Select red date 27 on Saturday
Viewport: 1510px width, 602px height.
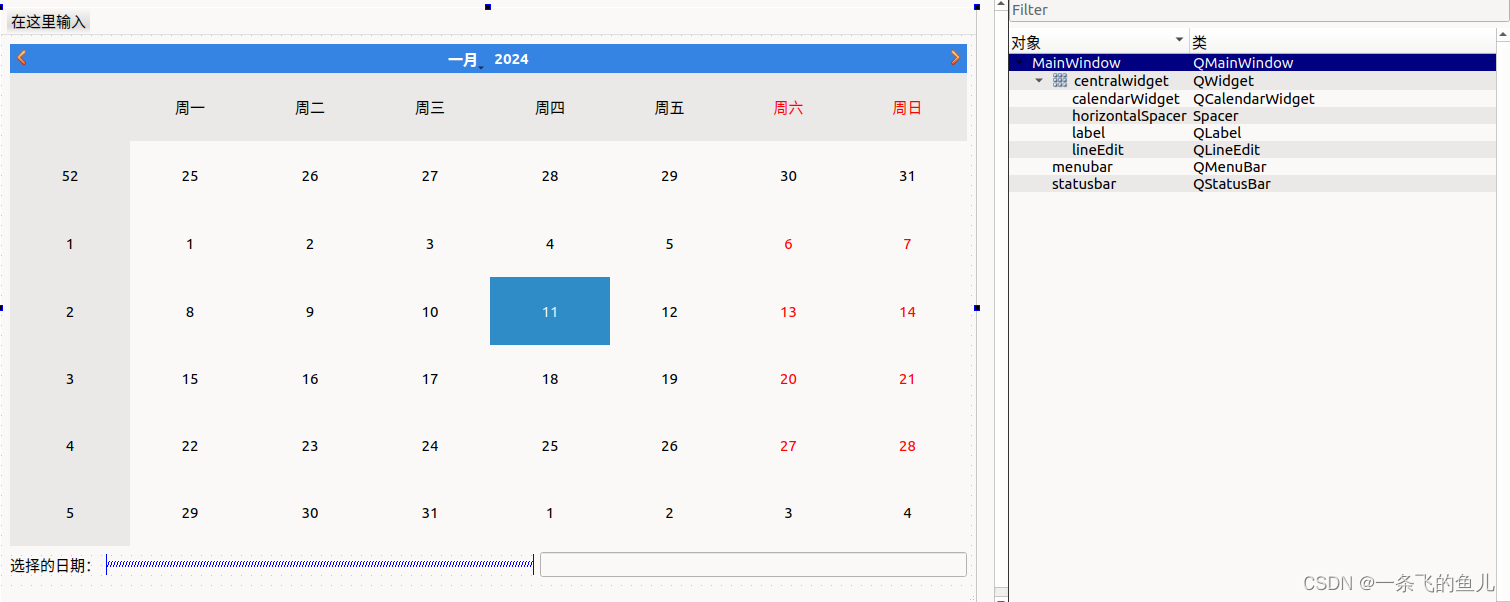tap(788, 446)
